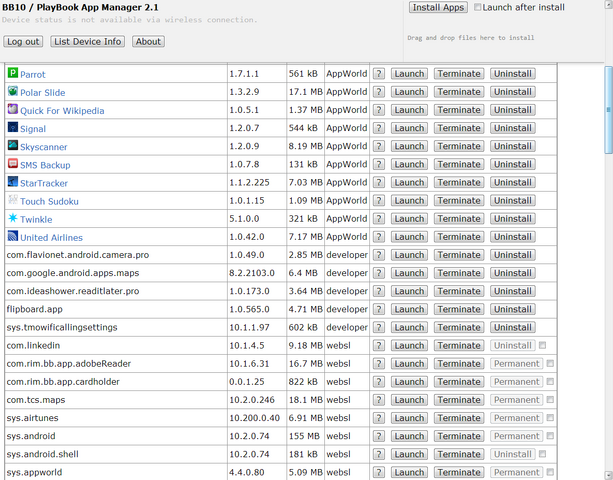613x480 pixels.
Task: Open the question mark info for Signal
Action: pyautogui.click(x=378, y=128)
